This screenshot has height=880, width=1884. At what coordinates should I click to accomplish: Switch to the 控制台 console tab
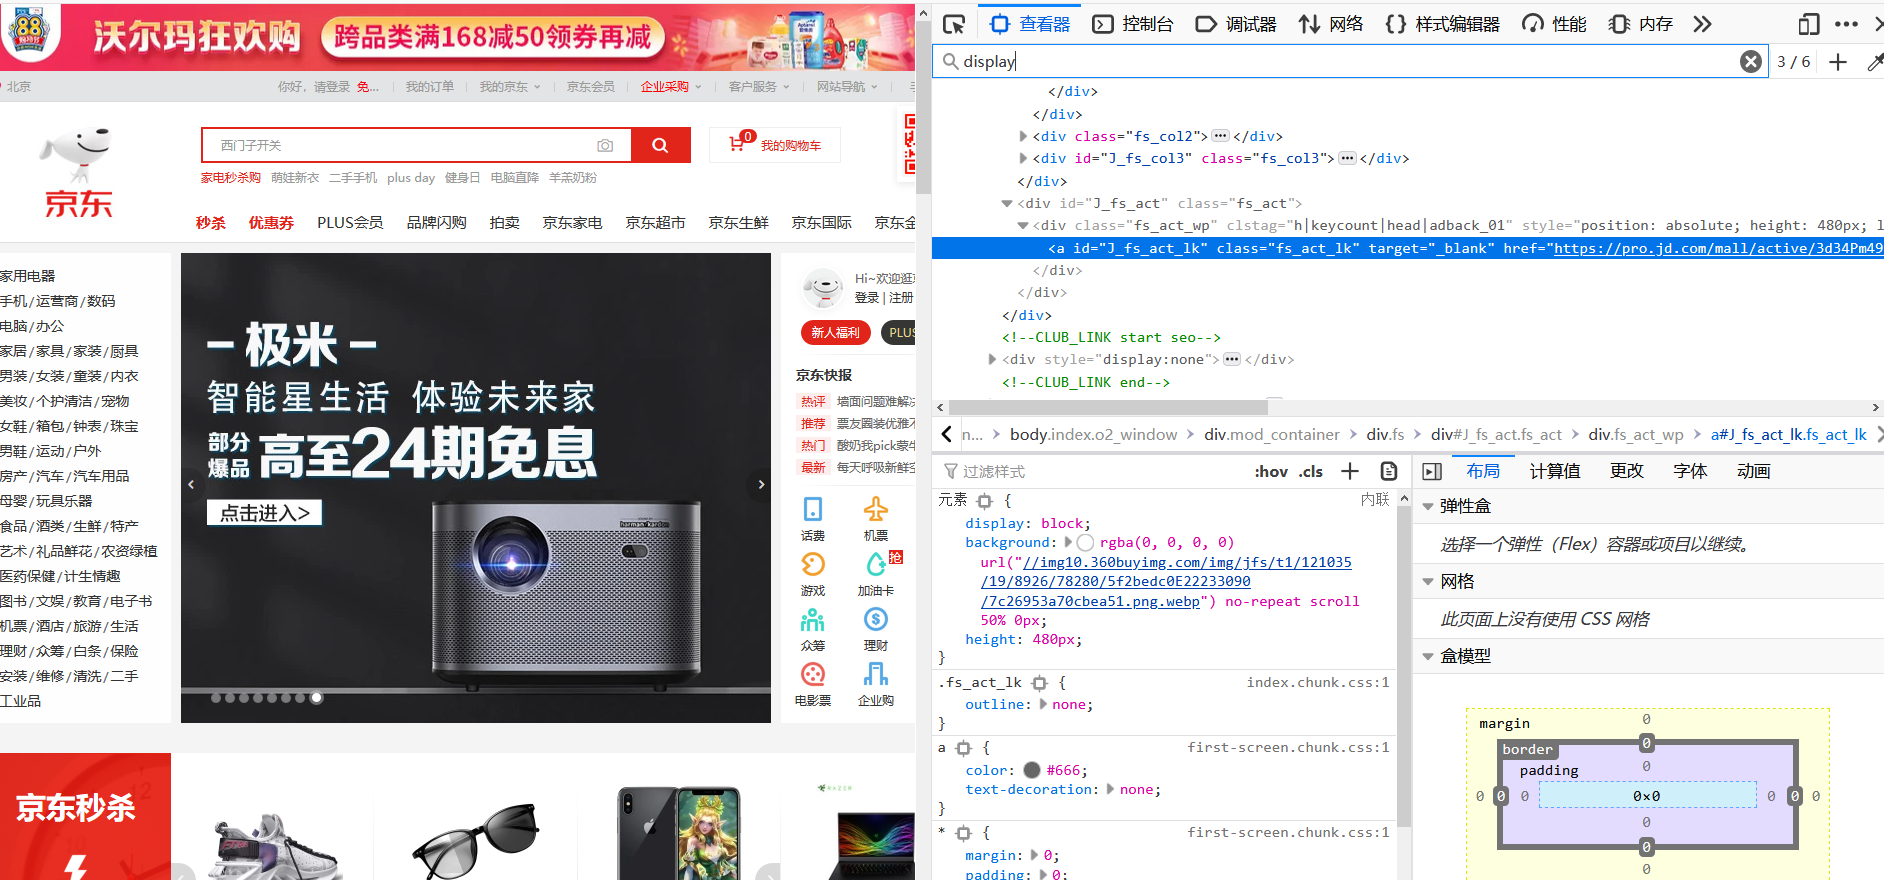[x=1133, y=24]
